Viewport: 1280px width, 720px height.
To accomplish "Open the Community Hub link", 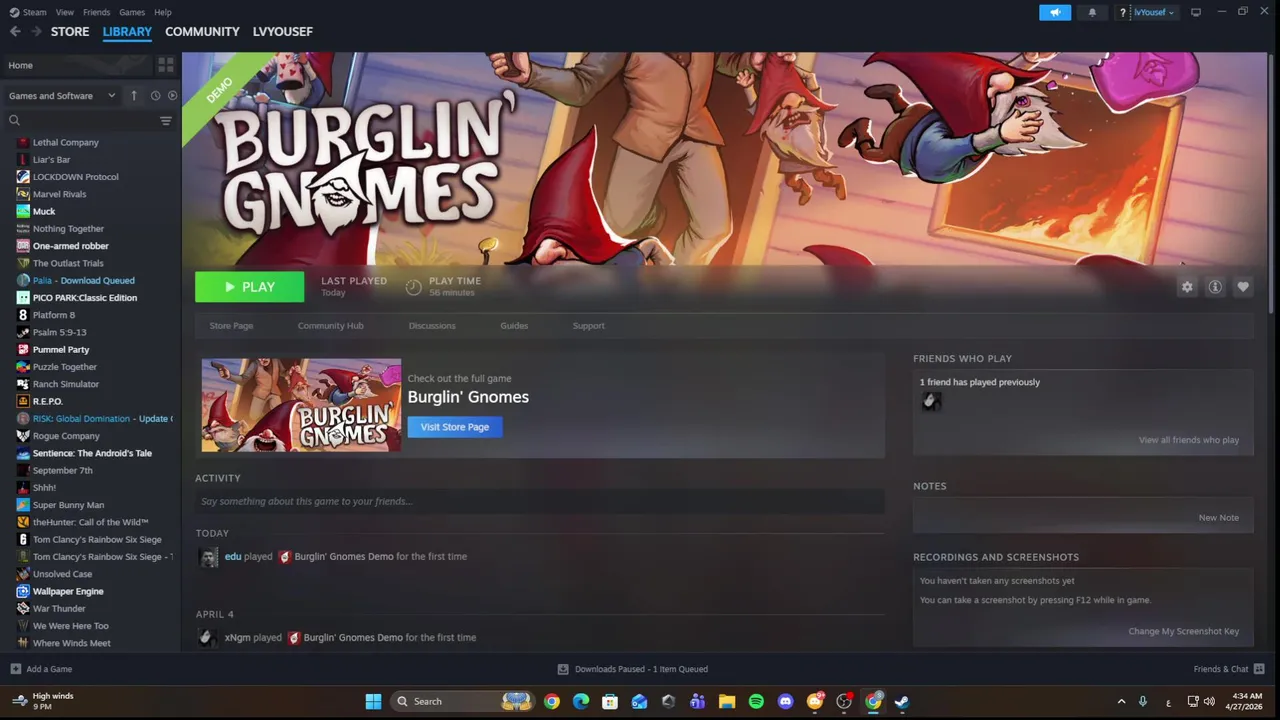I will tap(330, 326).
